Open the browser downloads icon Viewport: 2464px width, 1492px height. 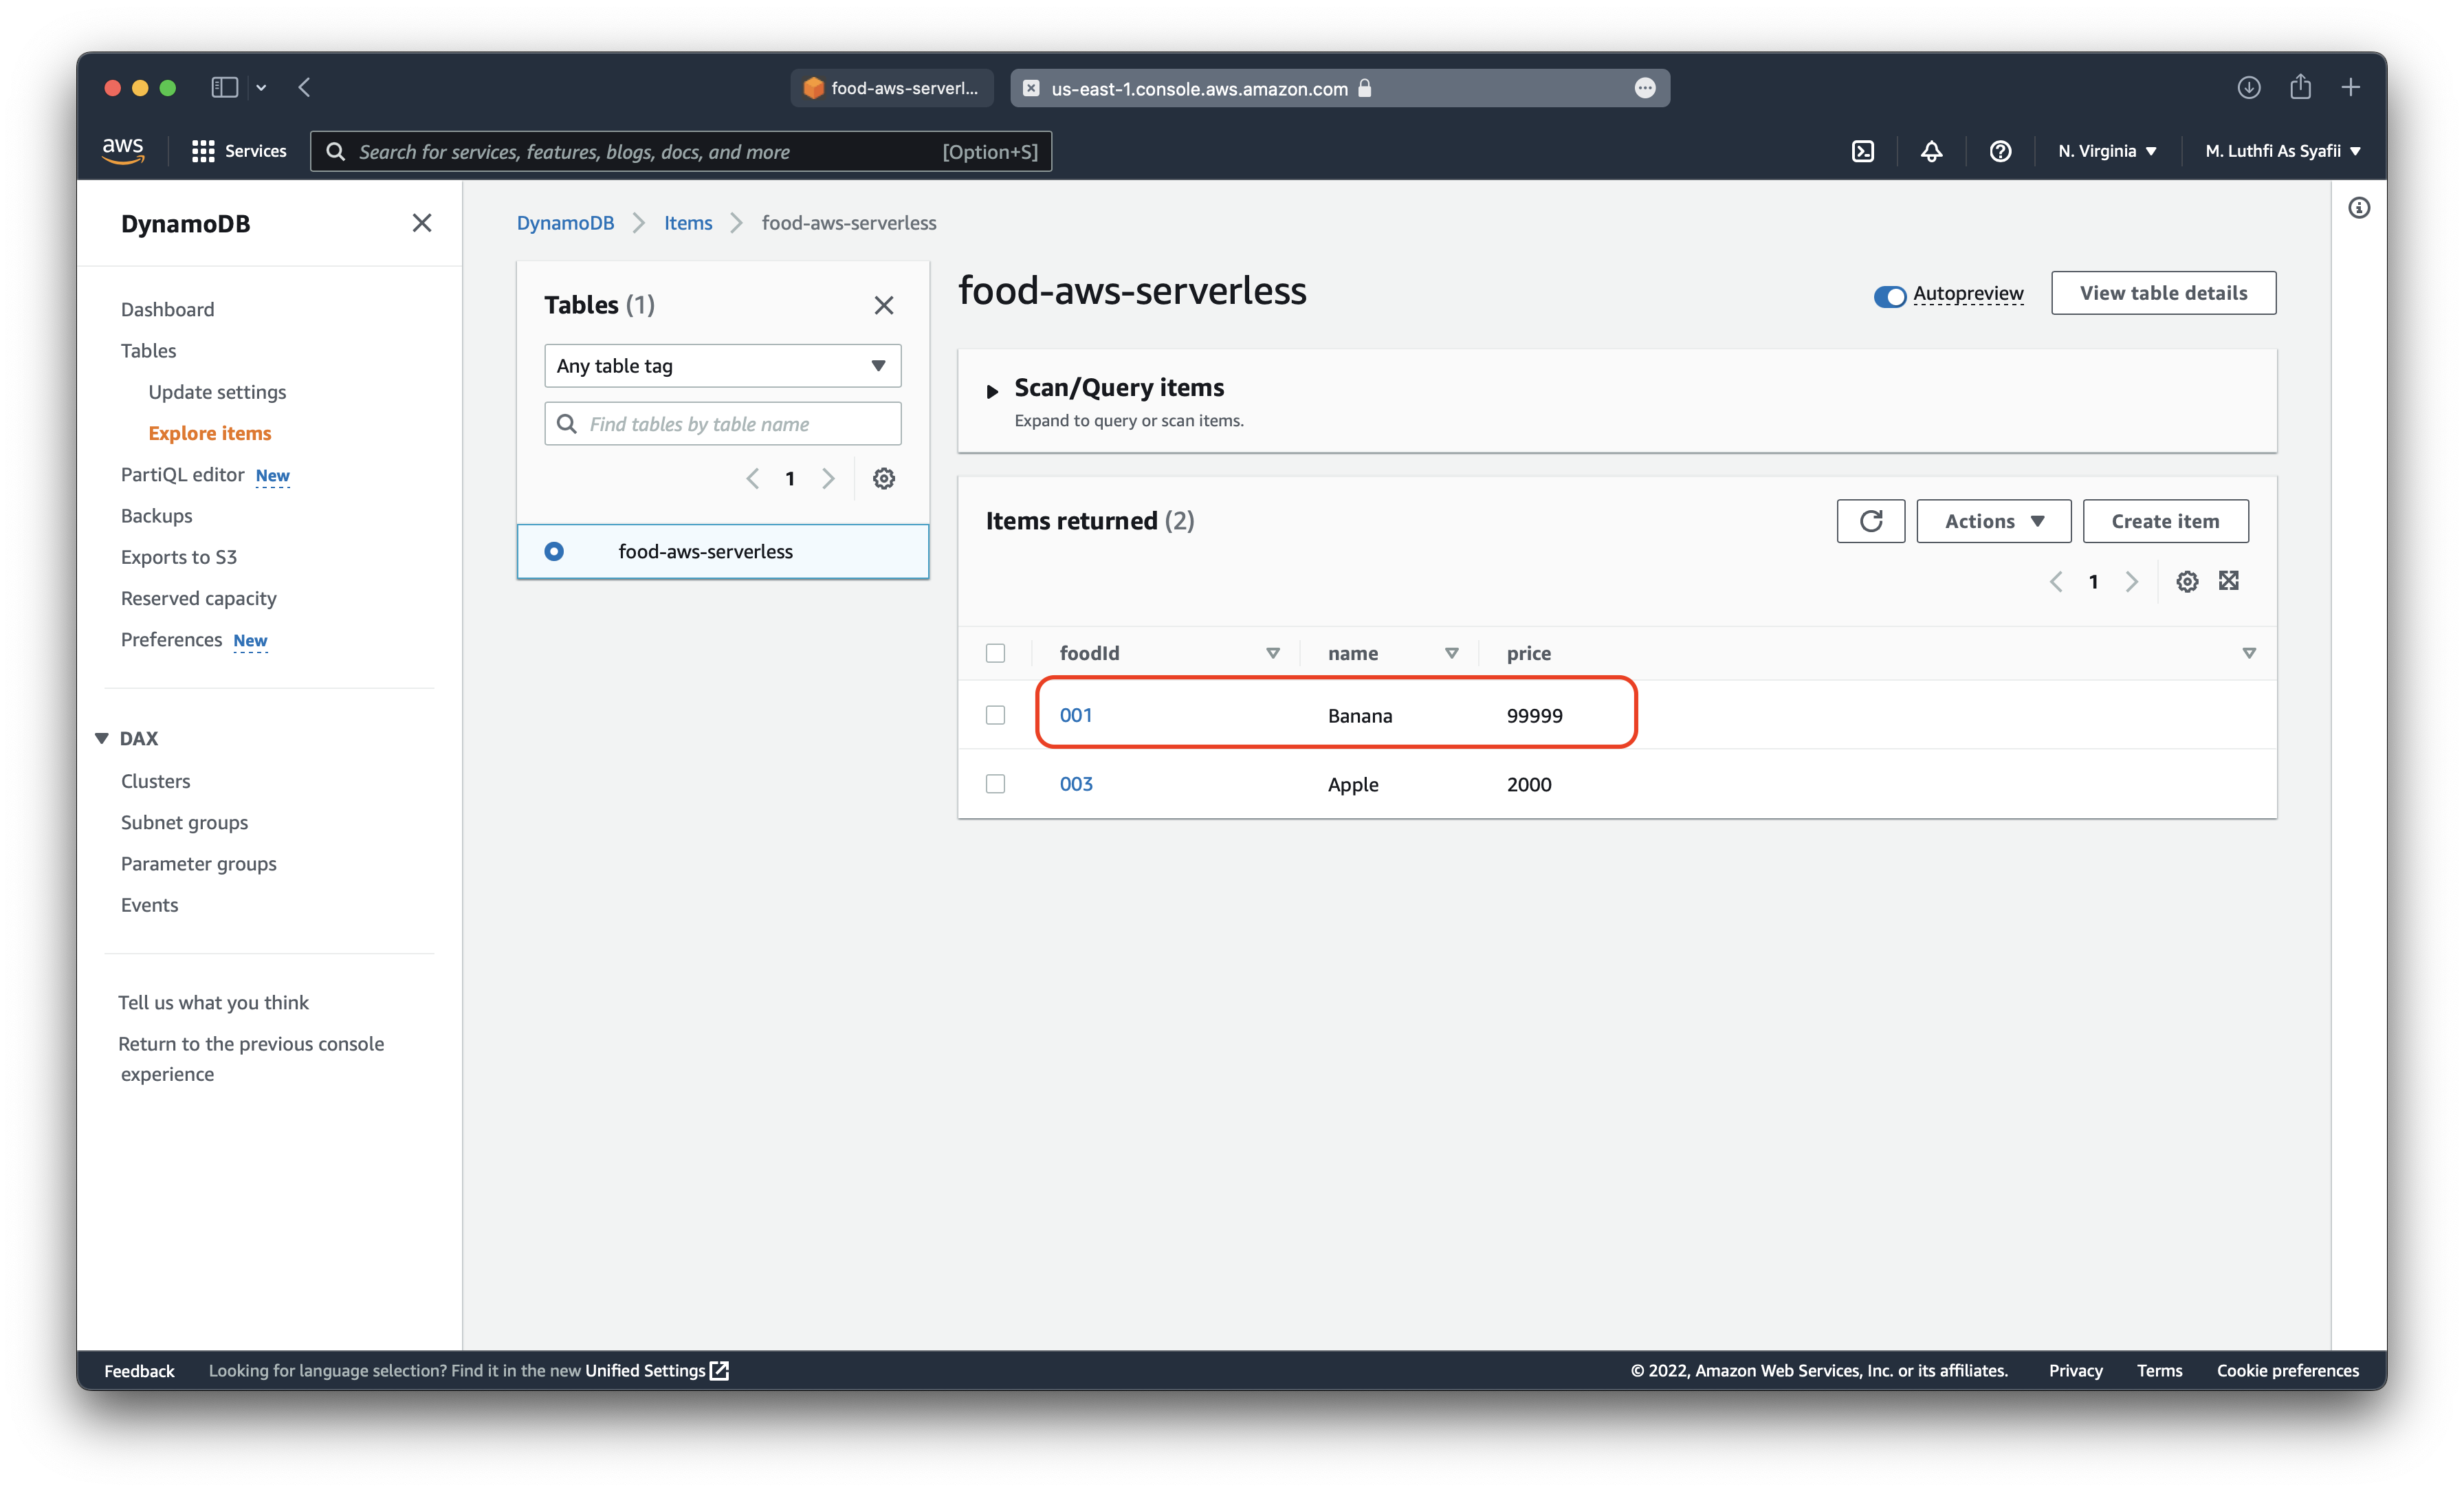coord(2248,87)
